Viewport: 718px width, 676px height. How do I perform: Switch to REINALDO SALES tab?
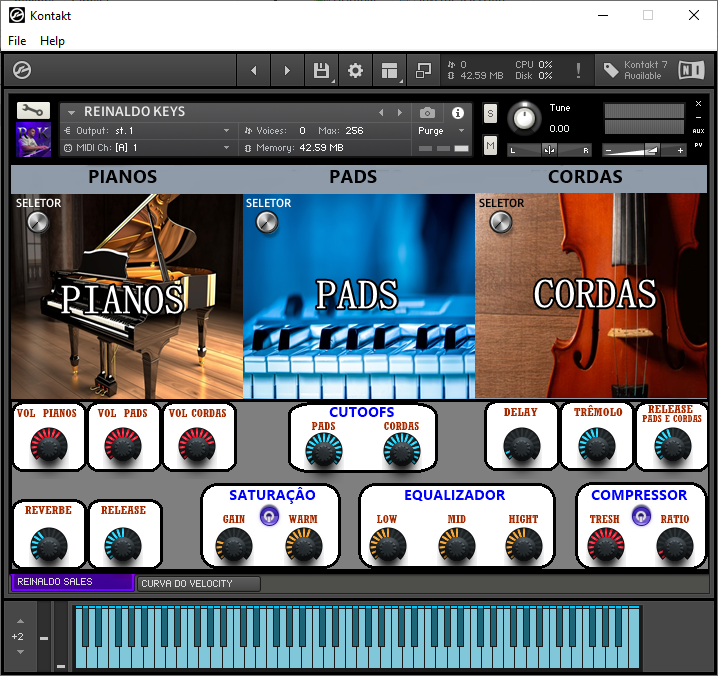pos(73,582)
